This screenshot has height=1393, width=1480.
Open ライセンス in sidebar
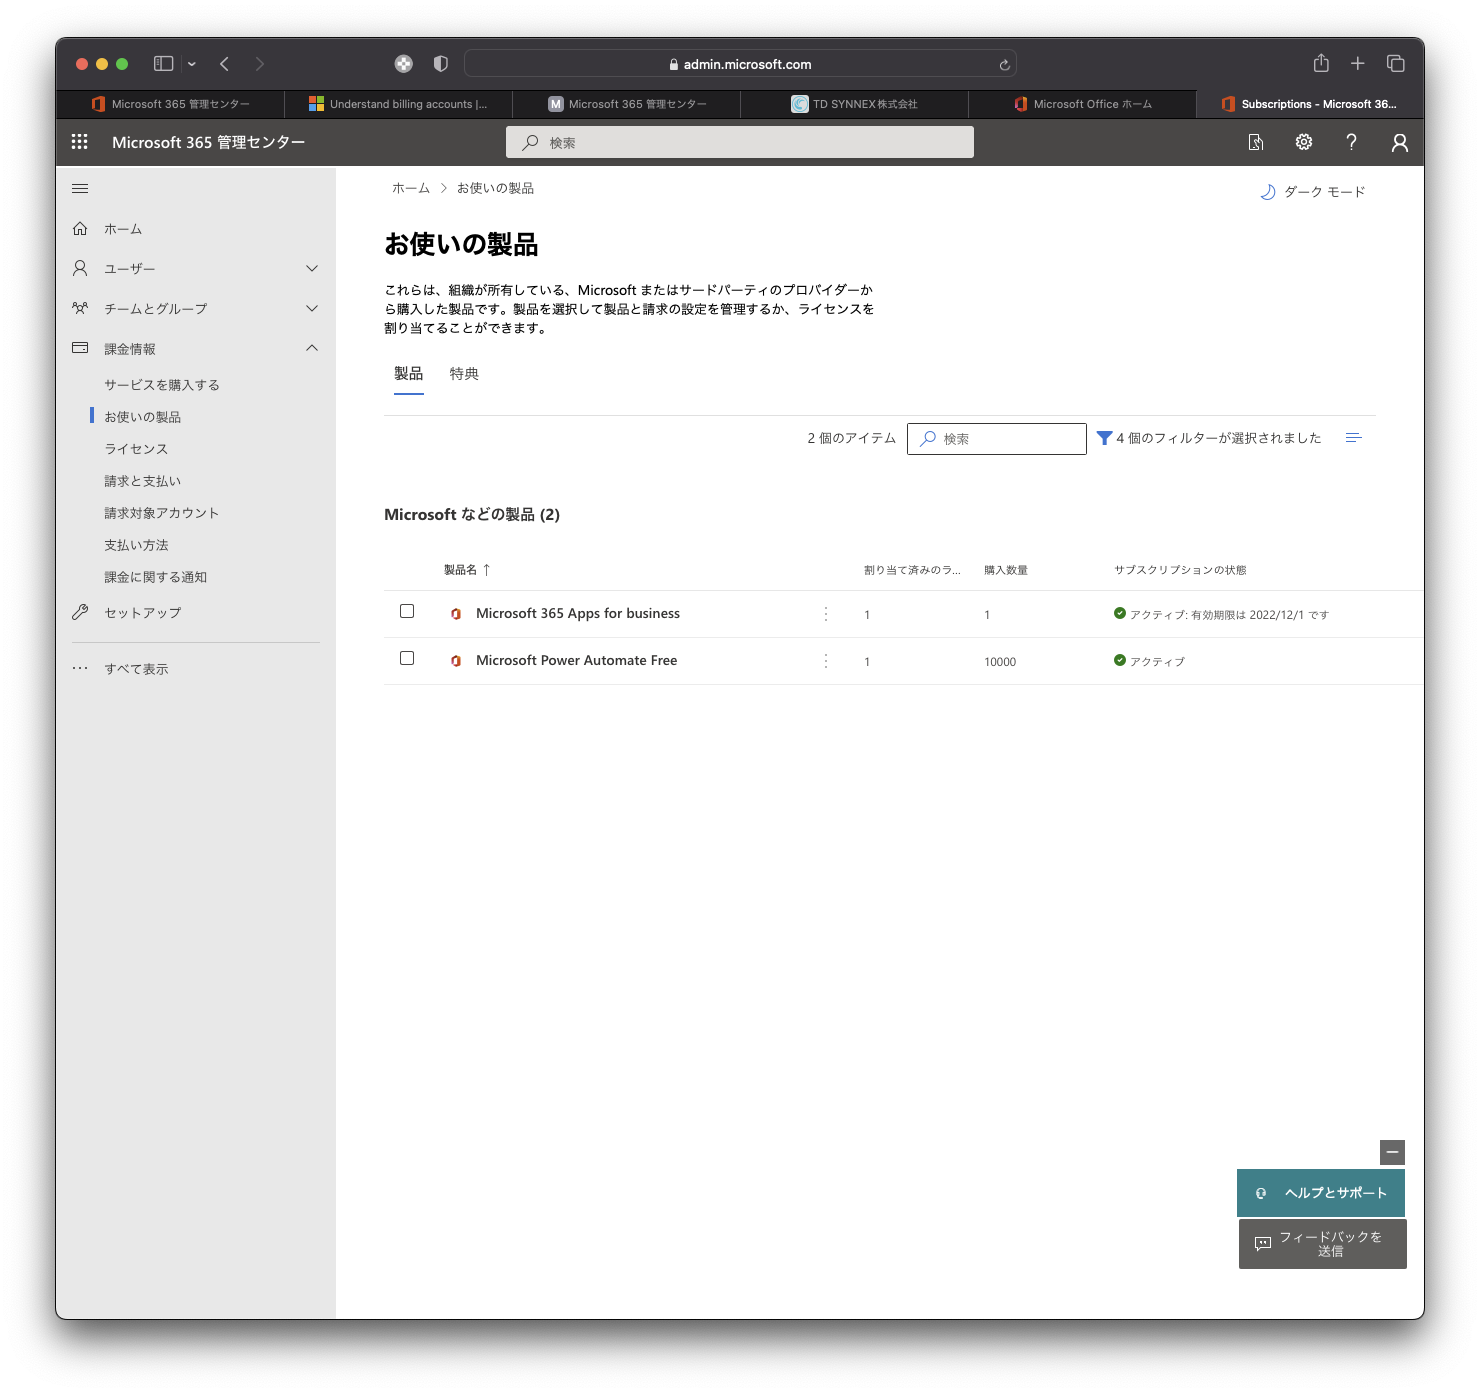136,449
